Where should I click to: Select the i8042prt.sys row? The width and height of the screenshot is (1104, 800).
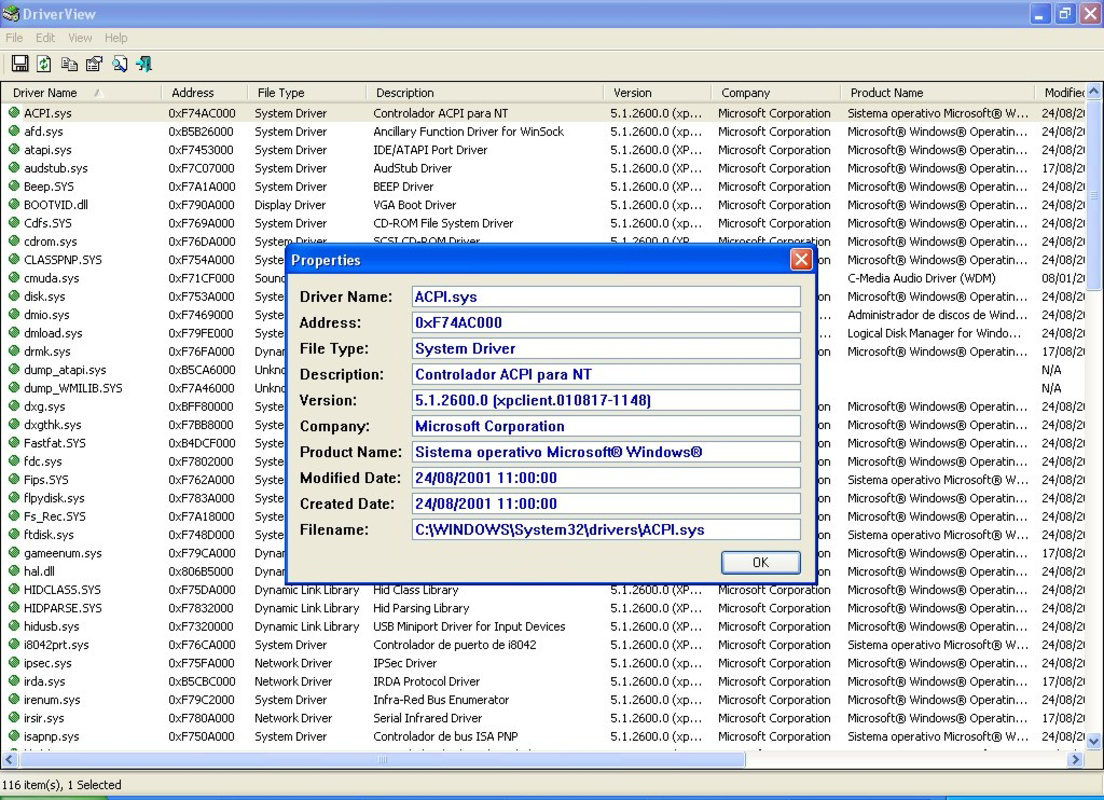pyautogui.click(x=542, y=644)
